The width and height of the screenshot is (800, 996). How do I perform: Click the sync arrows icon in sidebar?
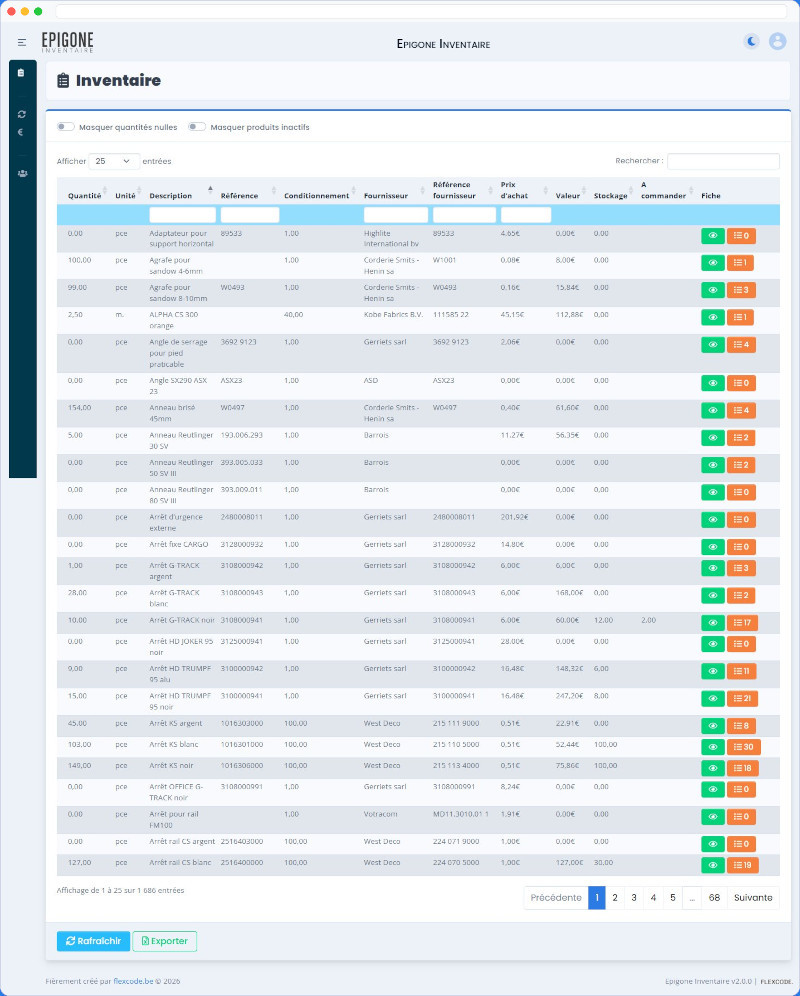pos(21,114)
